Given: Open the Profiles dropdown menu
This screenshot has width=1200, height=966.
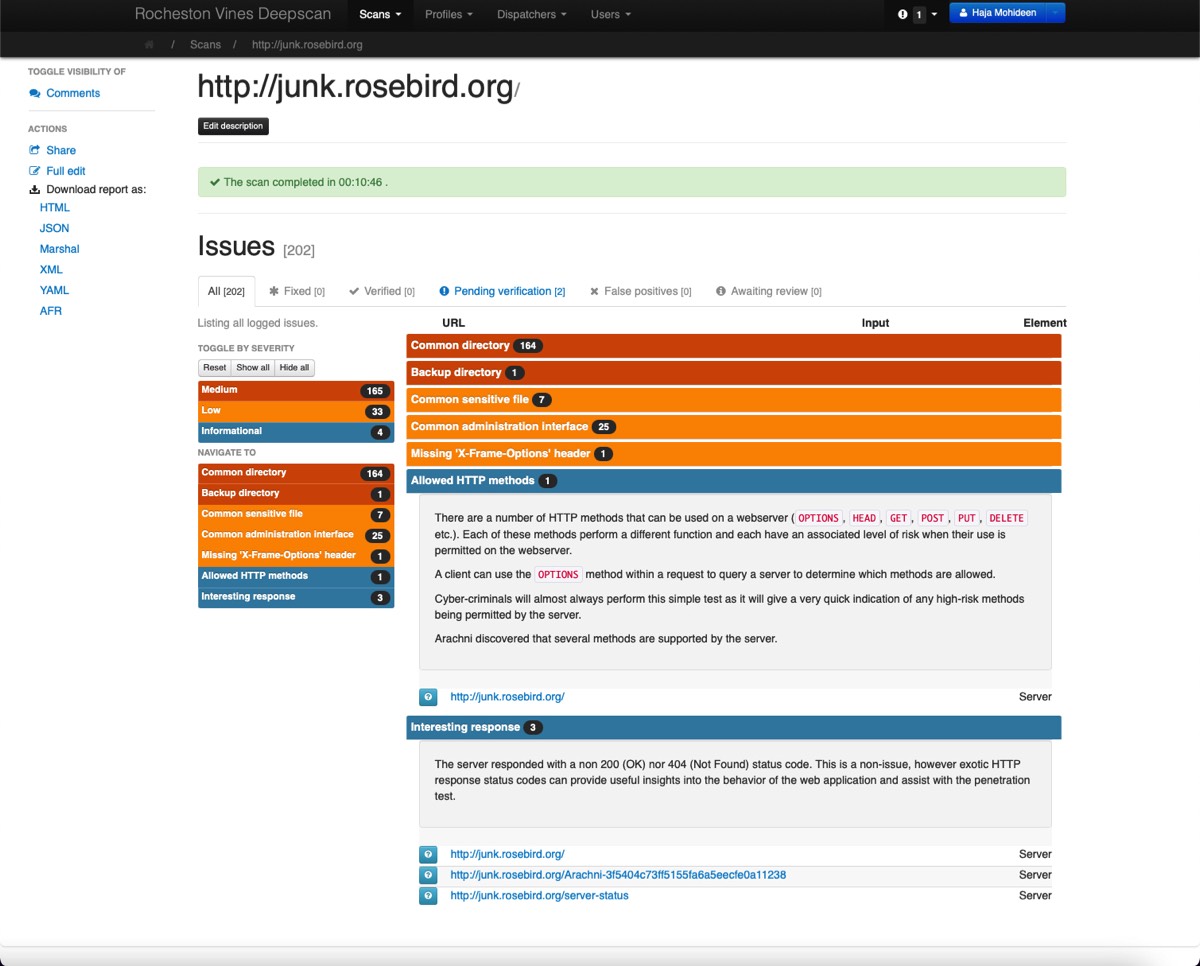Looking at the screenshot, I should (448, 15).
